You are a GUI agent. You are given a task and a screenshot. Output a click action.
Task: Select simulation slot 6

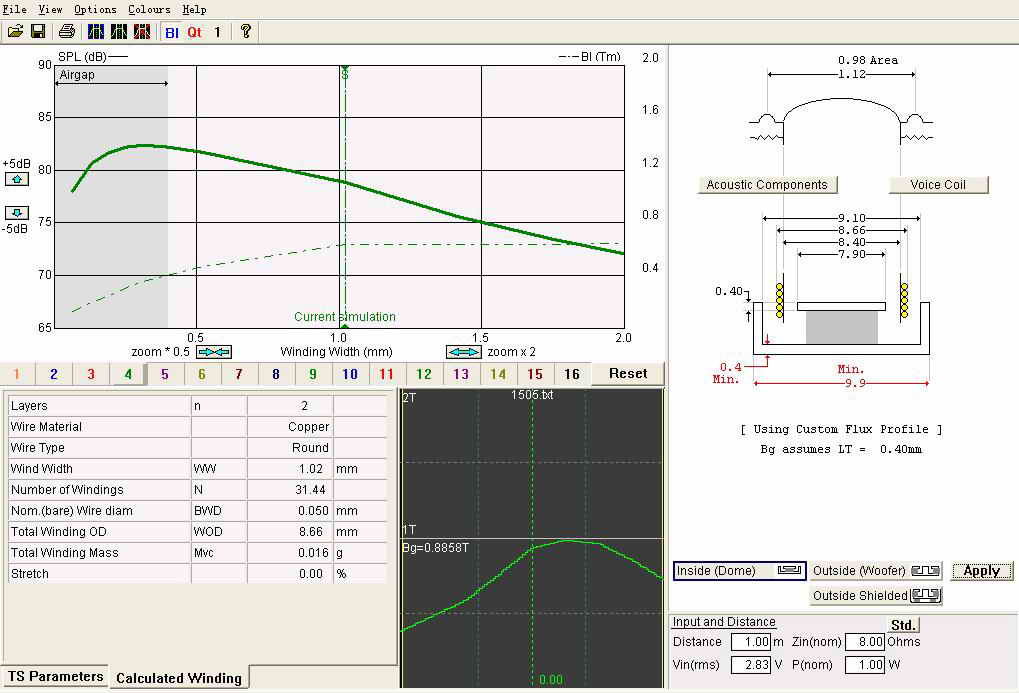(x=202, y=374)
